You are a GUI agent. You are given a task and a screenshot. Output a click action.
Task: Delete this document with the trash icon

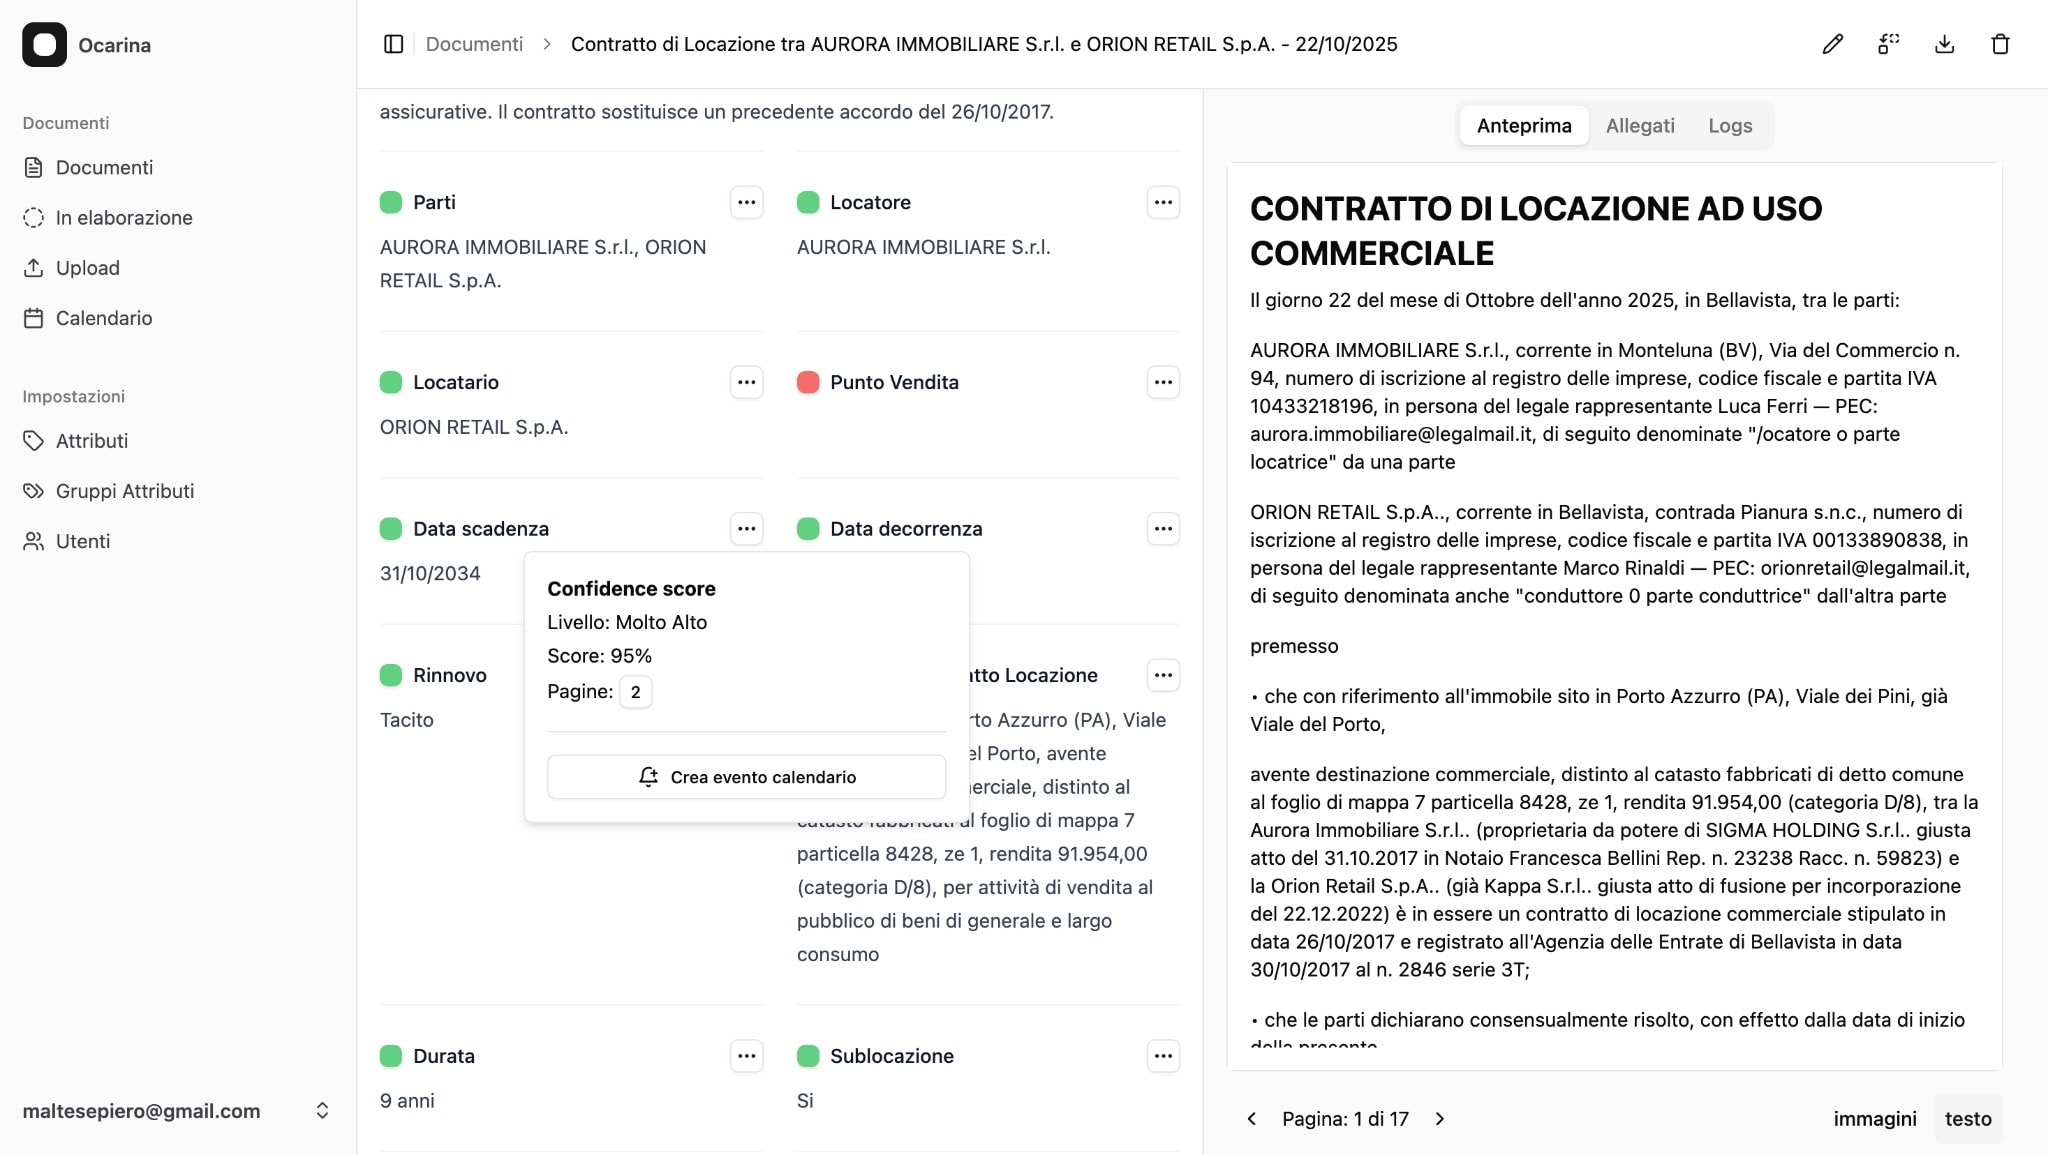pyautogui.click(x=2001, y=44)
